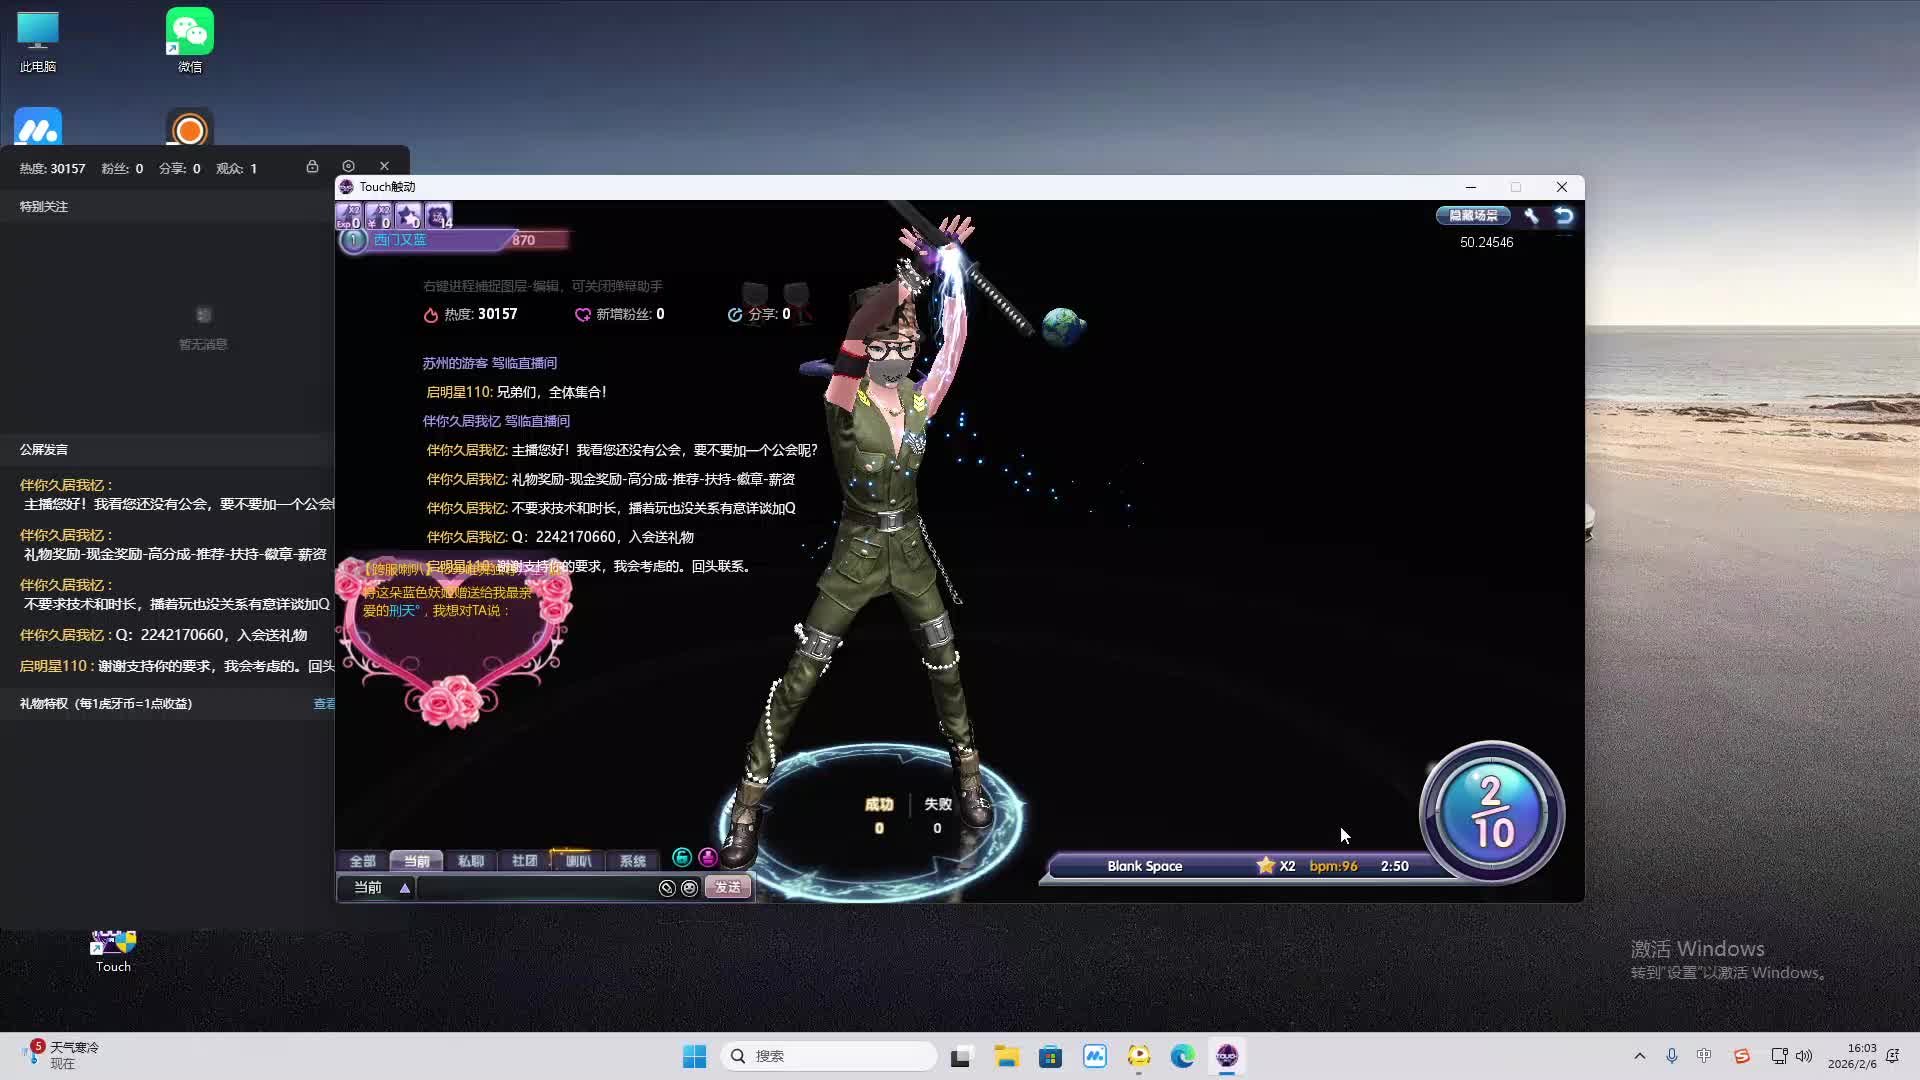The width and height of the screenshot is (1920, 1080).
Task: Click the blue return arrow icon
Action: tap(1564, 216)
